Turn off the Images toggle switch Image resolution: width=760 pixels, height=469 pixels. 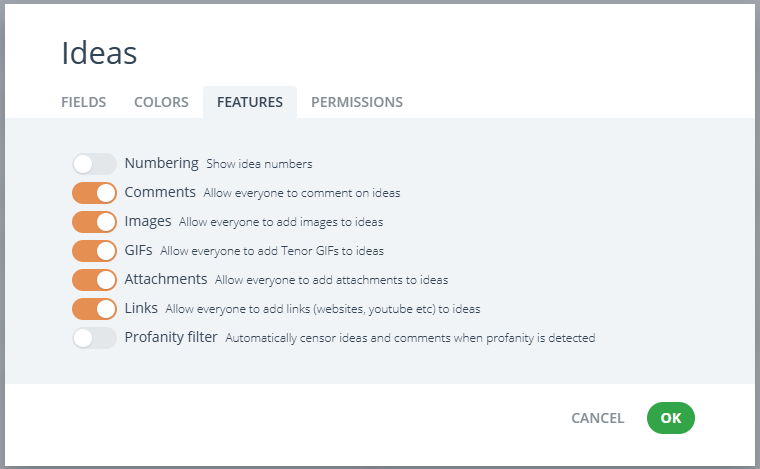[95, 222]
